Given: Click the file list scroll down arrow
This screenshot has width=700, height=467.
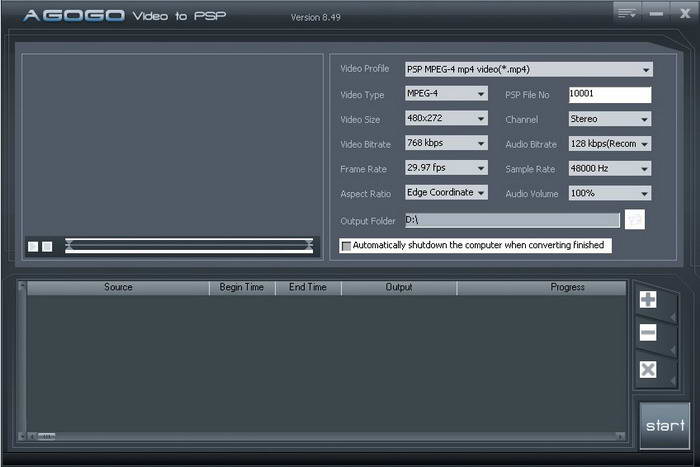Looking at the screenshot, I should tap(22, 436).
